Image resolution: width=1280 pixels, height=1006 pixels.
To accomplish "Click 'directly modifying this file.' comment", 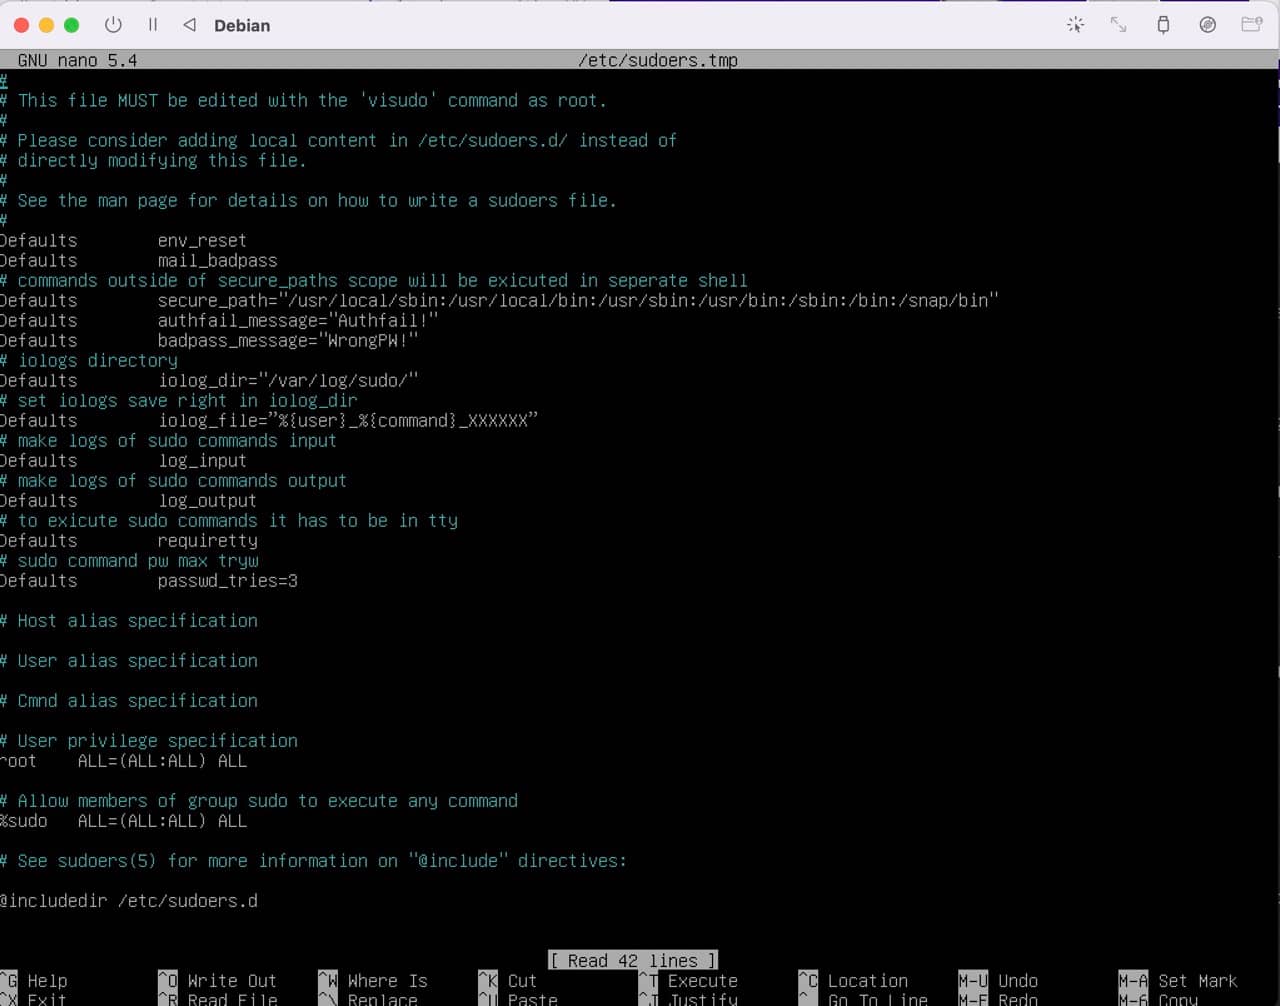I will (153, 160).
